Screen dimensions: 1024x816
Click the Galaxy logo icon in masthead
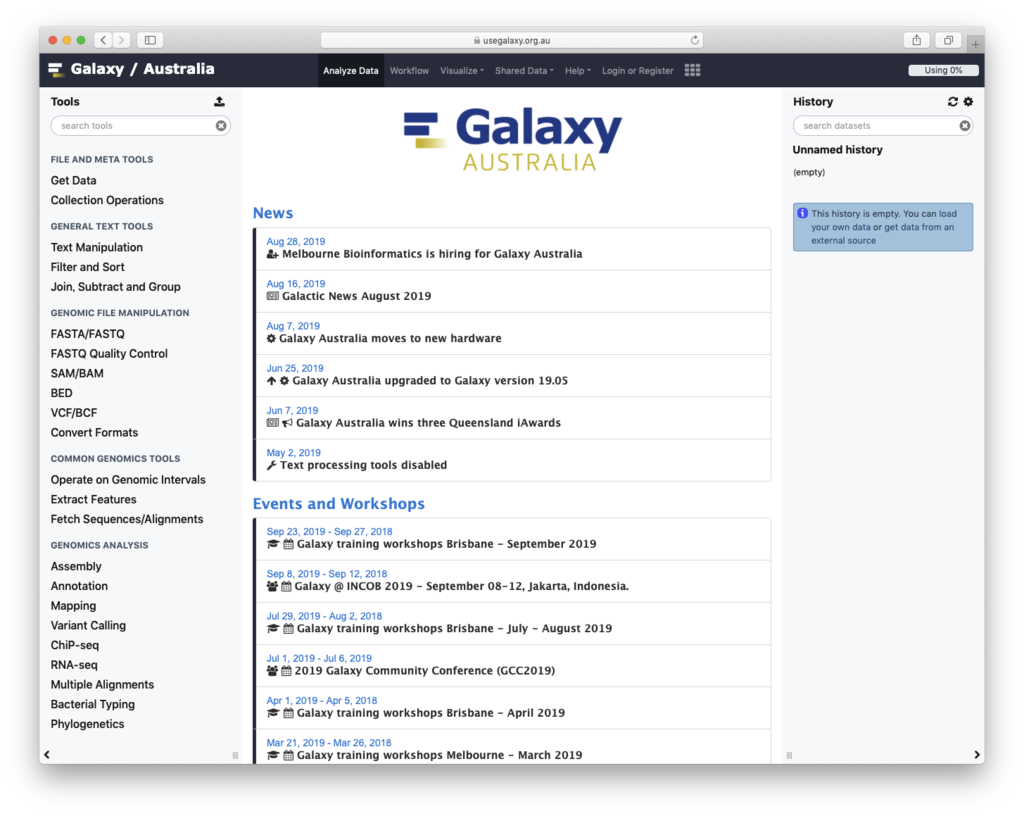(56, 69)
